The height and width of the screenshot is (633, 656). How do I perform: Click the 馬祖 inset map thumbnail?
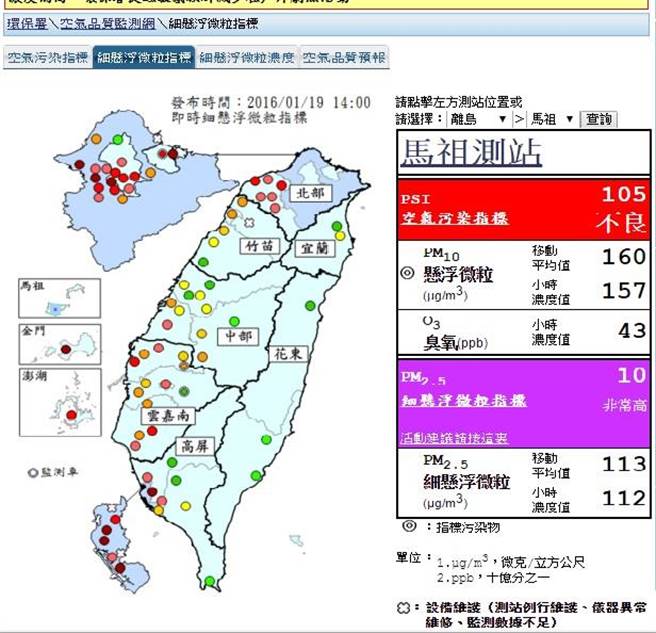[59, 298]
